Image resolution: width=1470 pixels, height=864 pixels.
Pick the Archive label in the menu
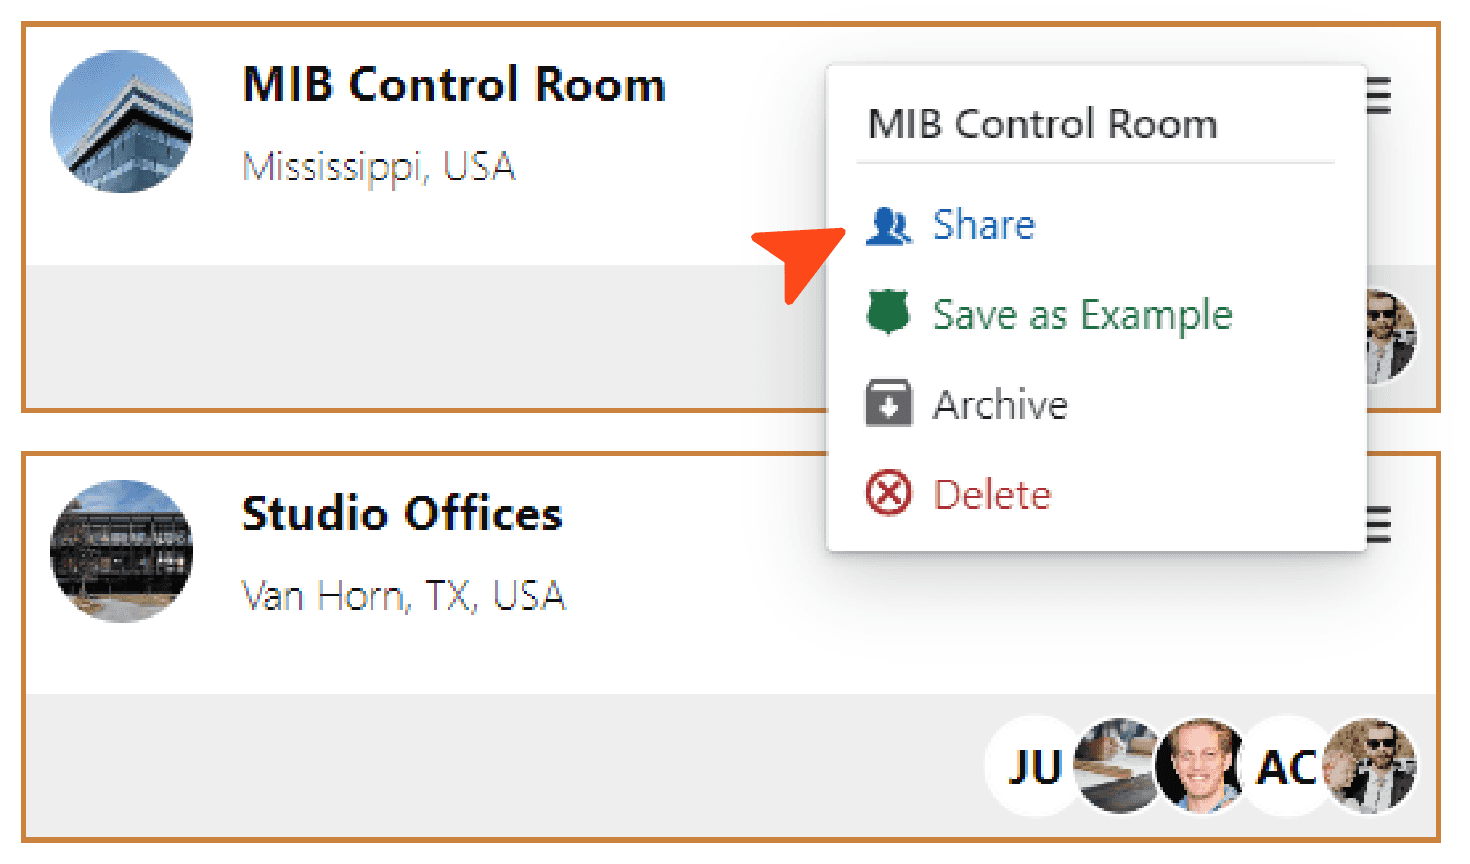coord(1000,405)
